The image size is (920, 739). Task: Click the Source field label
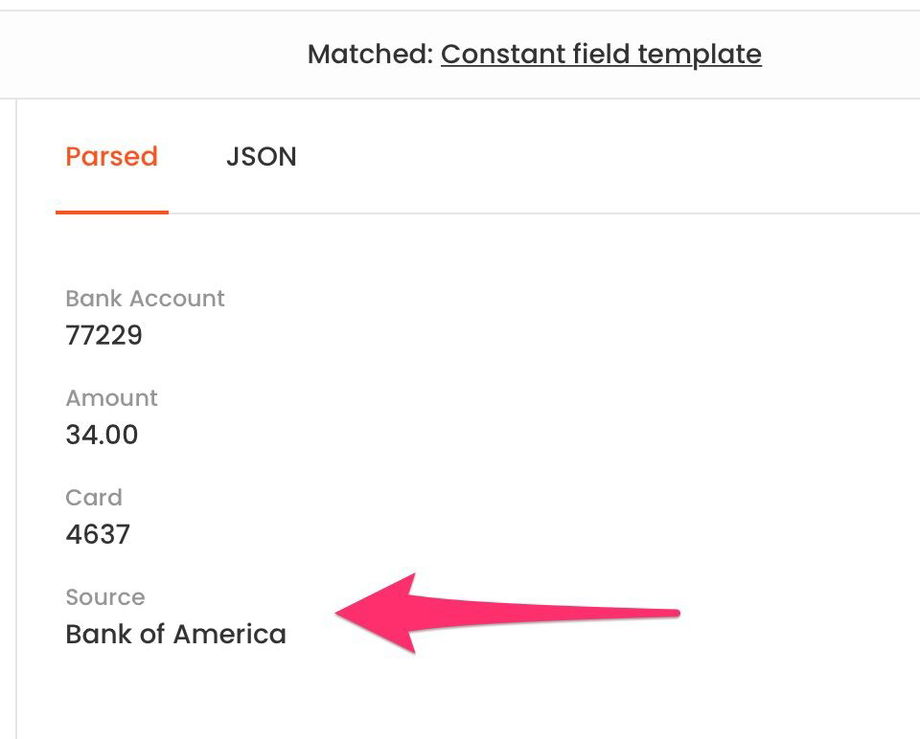point(105,597)
